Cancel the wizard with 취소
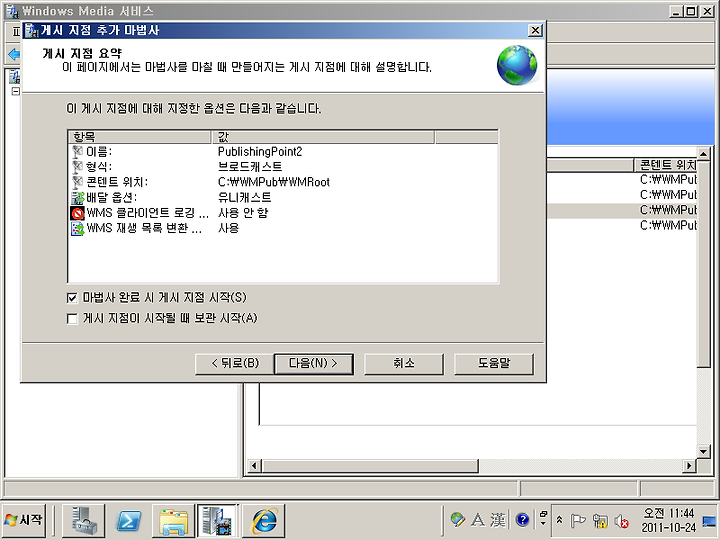 click(x=404, y=364)
